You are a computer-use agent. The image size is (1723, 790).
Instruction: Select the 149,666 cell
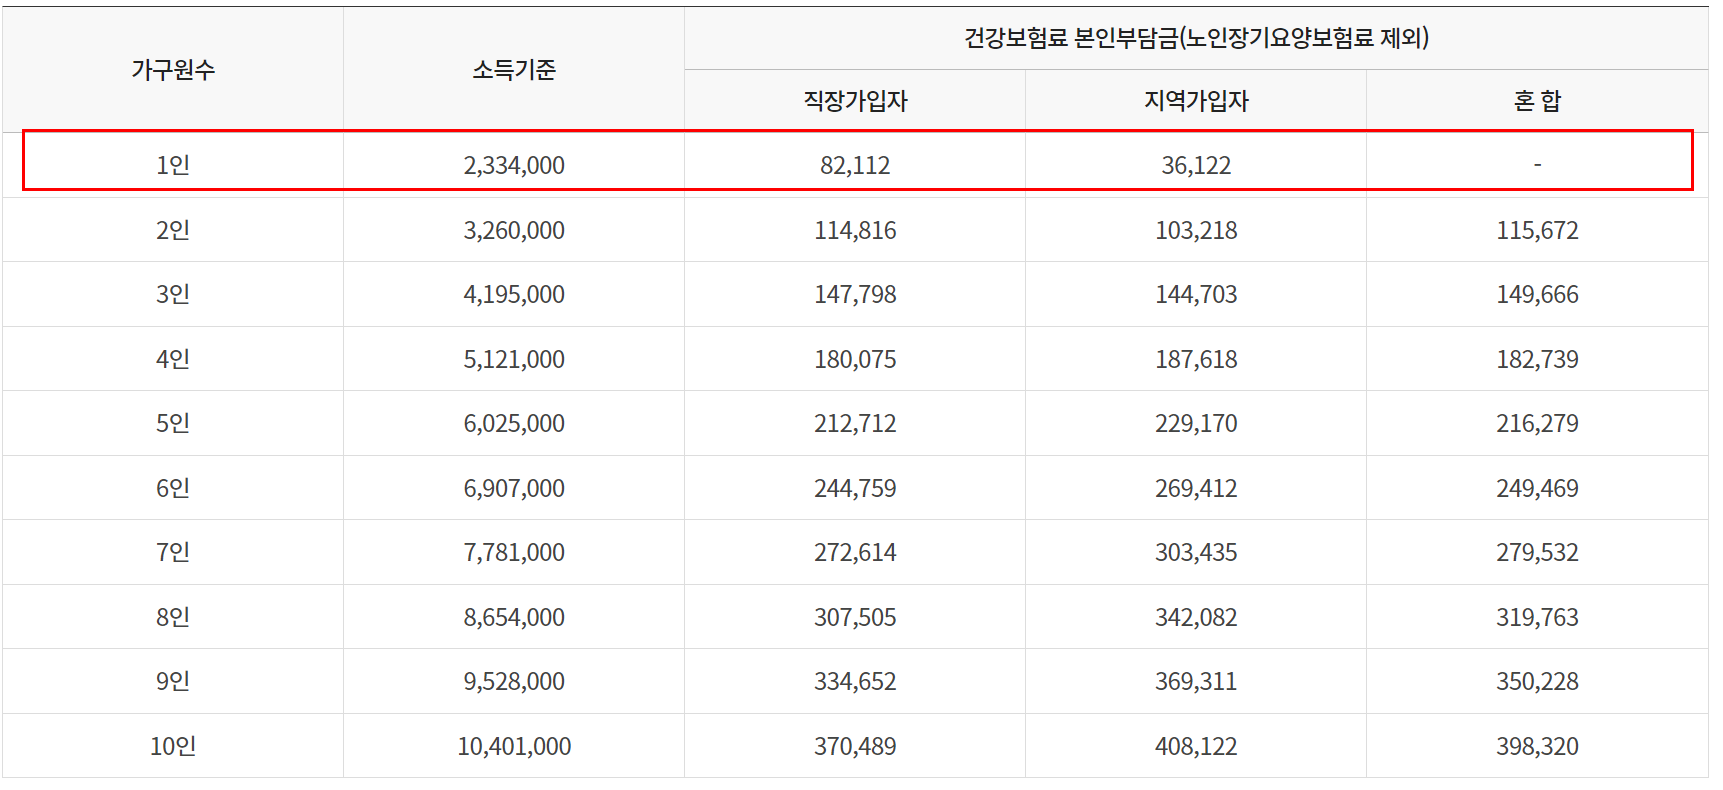[1537, 294]
